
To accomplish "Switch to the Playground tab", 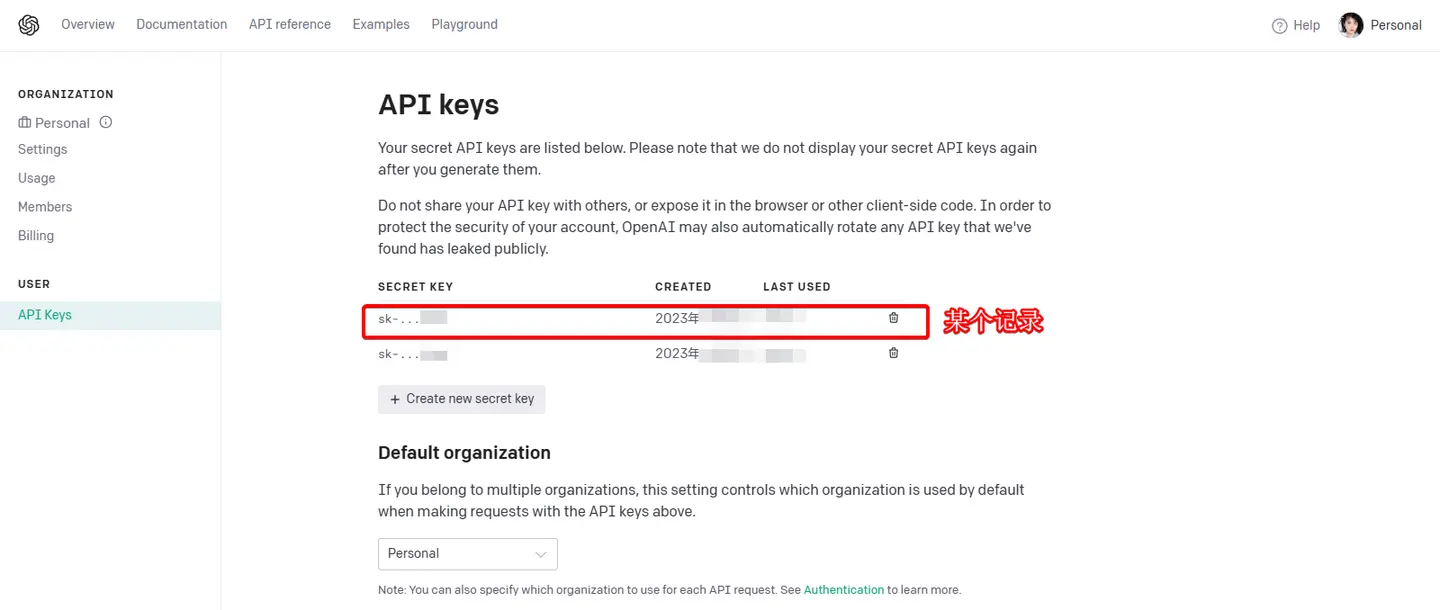I will [464, 24].
